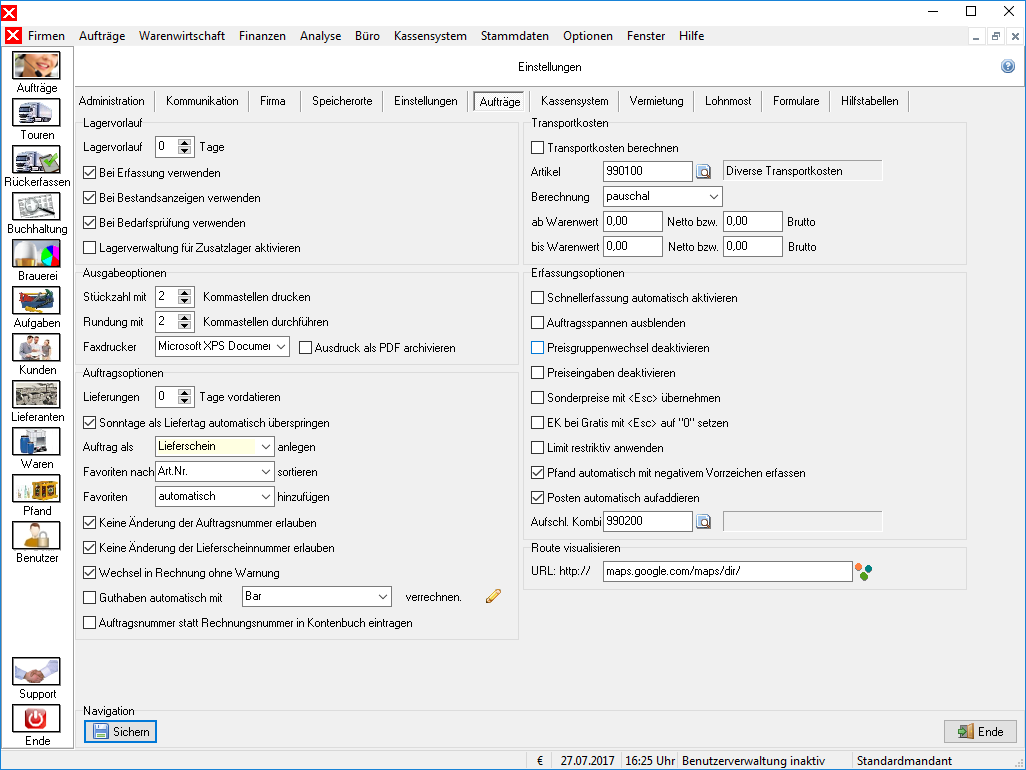Increase Stückzahl Kommastellen spinner
The image size is (1026, 770).
185,292
